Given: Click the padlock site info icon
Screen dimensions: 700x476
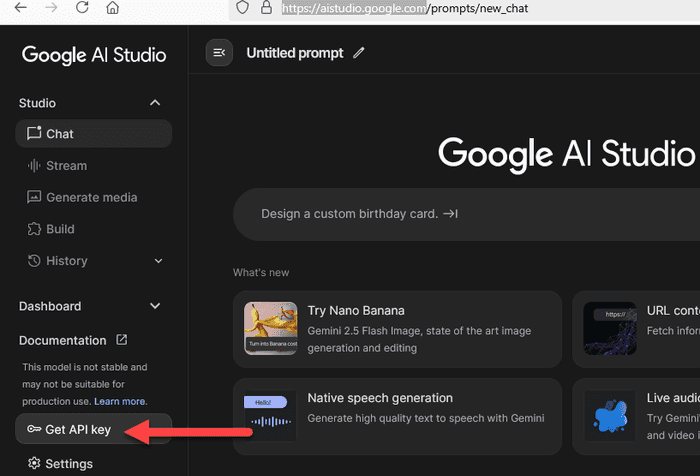Looking at the screenshot, I should point(266,8).
